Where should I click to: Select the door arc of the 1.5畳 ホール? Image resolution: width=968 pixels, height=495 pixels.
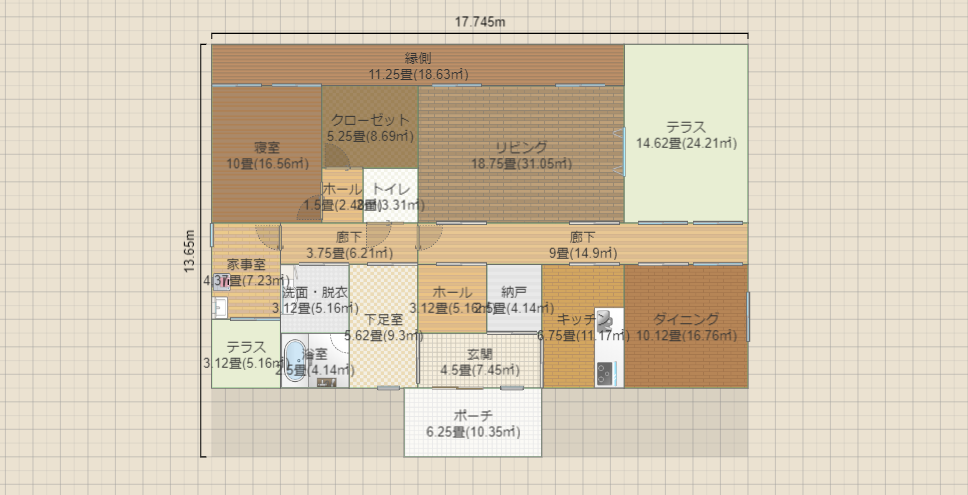point(310,209)
